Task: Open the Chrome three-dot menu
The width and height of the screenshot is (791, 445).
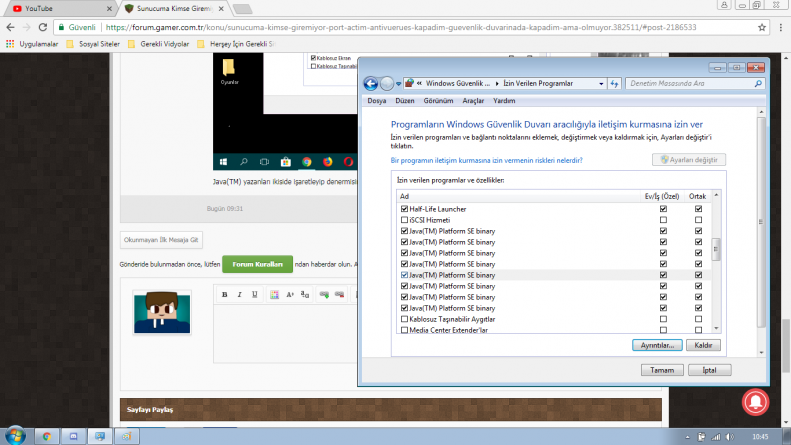Action: coord(780,27)
